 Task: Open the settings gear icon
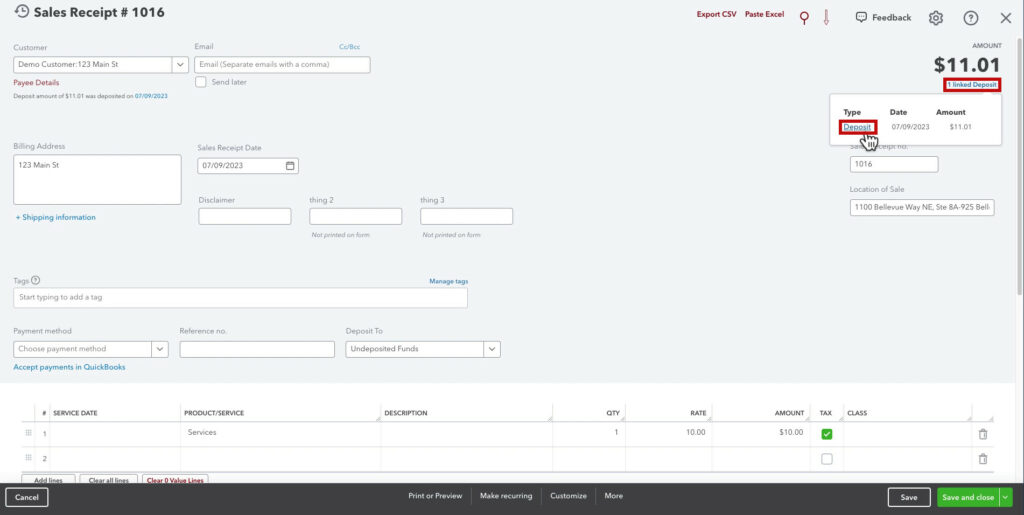tap(936, 18)
